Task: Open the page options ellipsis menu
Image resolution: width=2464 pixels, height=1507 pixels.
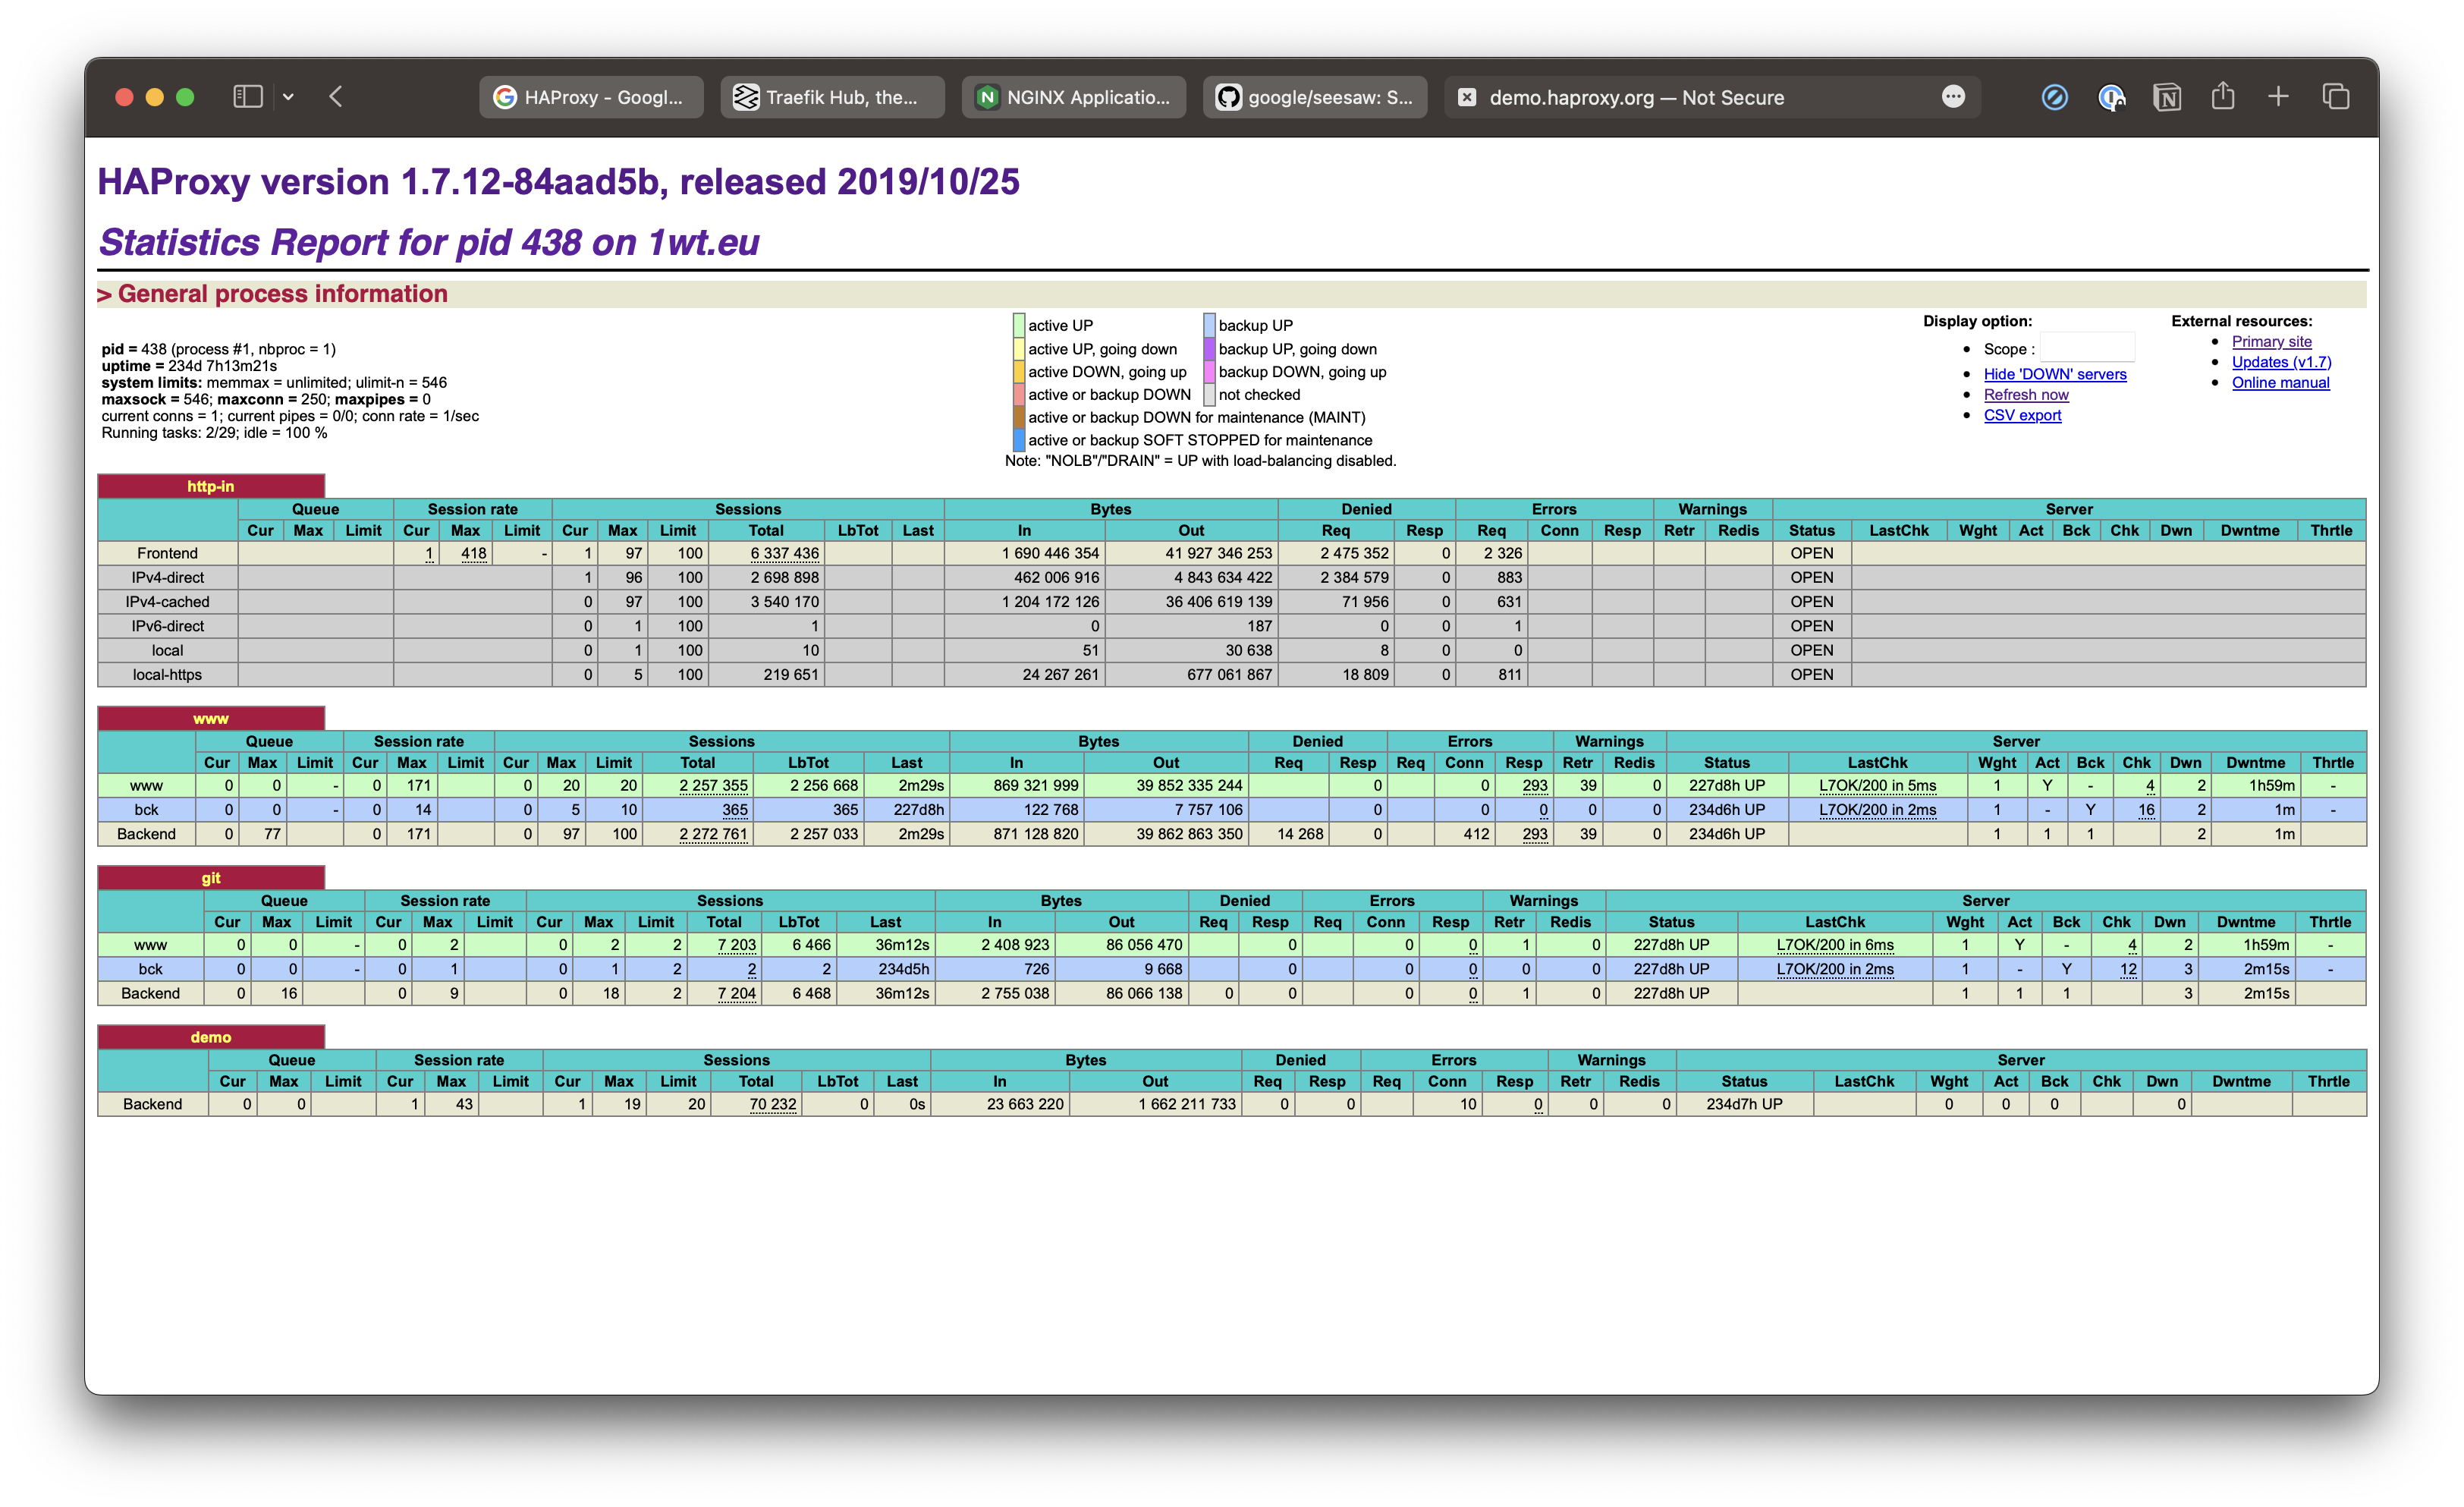Action: (1953, 97)
